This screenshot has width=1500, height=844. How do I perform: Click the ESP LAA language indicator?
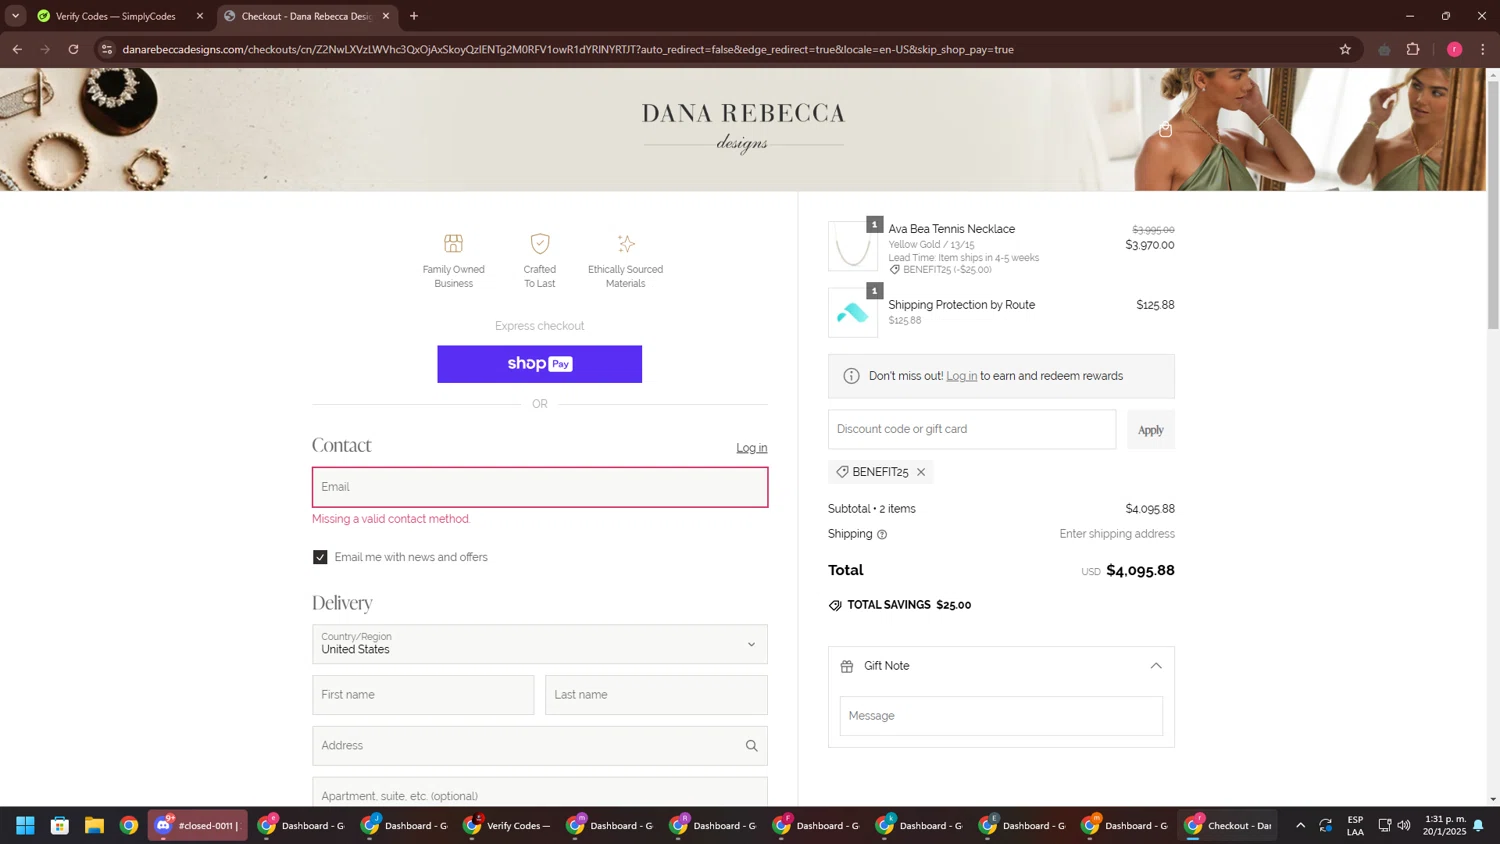[1355, 825]
